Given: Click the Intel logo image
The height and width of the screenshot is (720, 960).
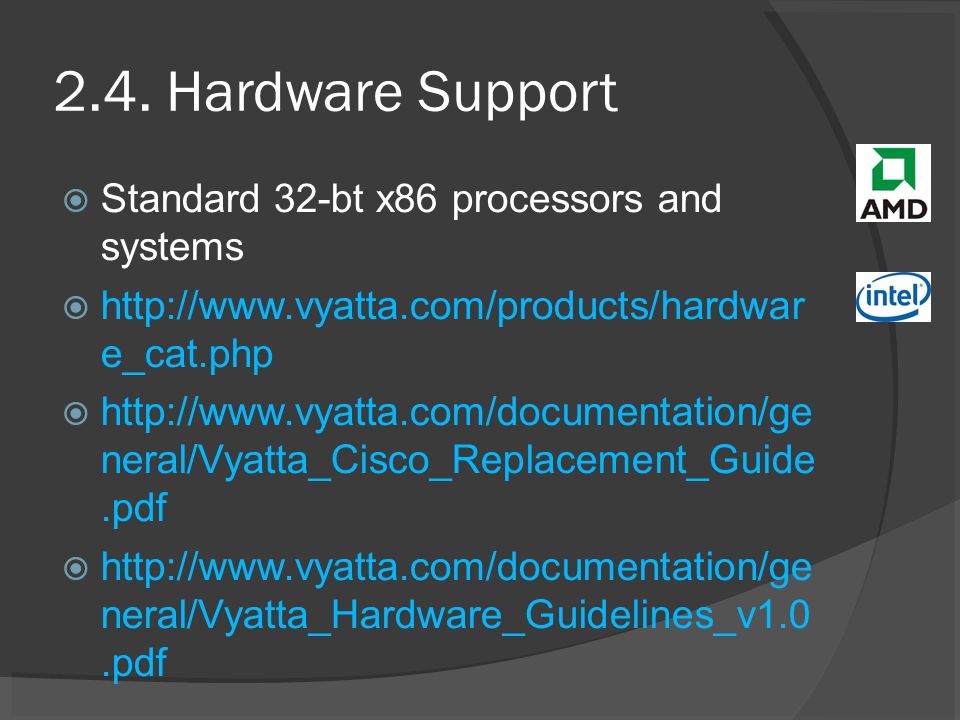Looking at the screenshot, I should pyautogui.click(x=893, y=297).
